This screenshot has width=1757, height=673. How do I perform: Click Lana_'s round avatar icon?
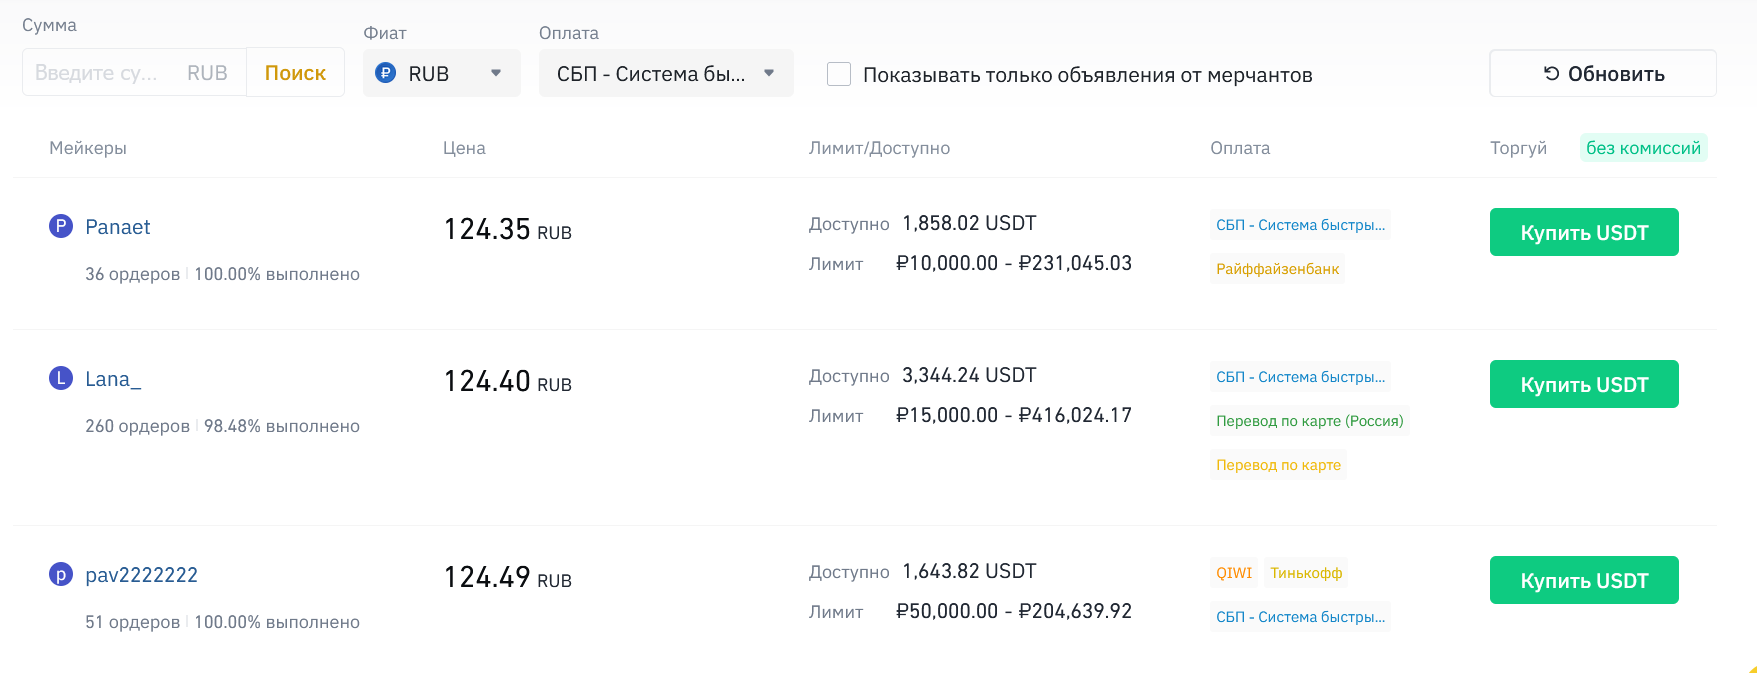tap(61, 378)
